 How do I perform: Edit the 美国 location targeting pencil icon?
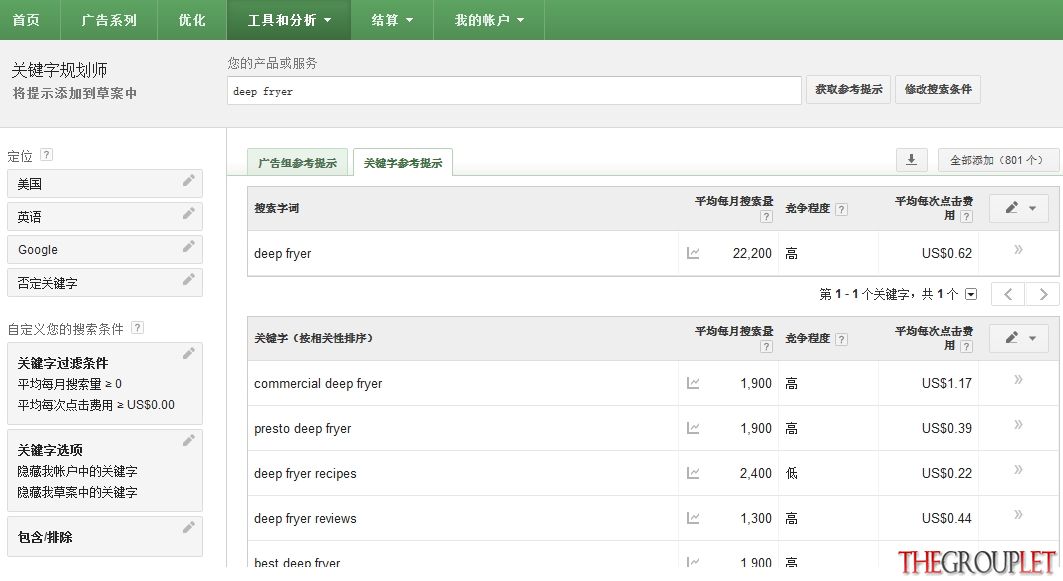(x=188, y=180)
